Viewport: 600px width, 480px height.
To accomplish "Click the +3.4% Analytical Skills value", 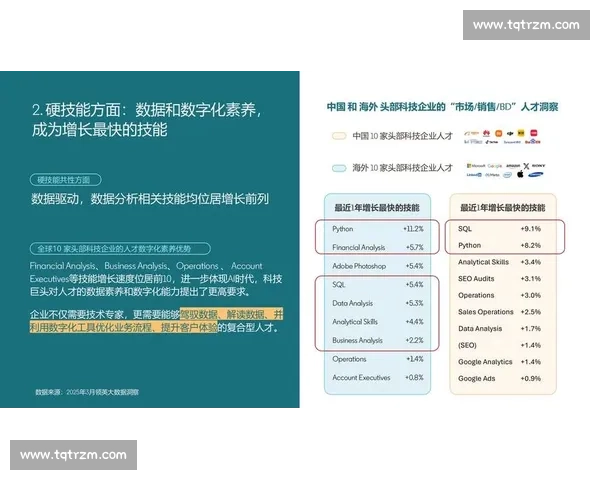I will click(531, 262).
